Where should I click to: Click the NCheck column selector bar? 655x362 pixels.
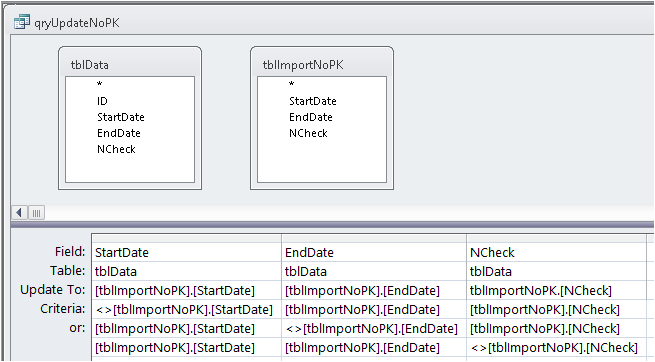(x=556, y=238)
